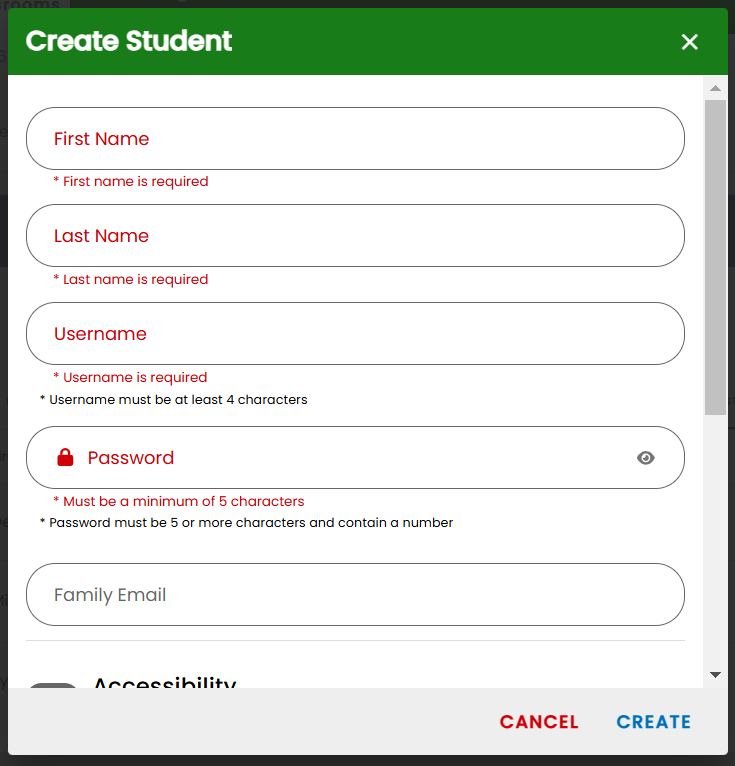Click the scrollbar up arrow
Screen dimensions: 735x766
[715, 88]
